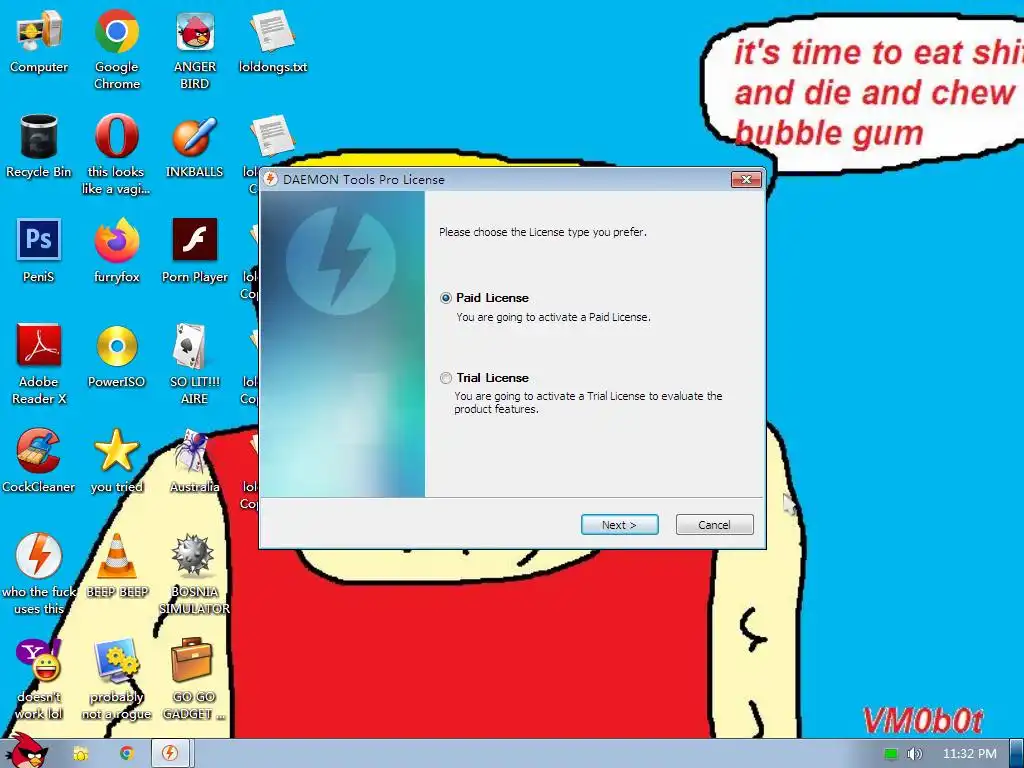Open the pinned folder icon on taskbar

(80, 754)
